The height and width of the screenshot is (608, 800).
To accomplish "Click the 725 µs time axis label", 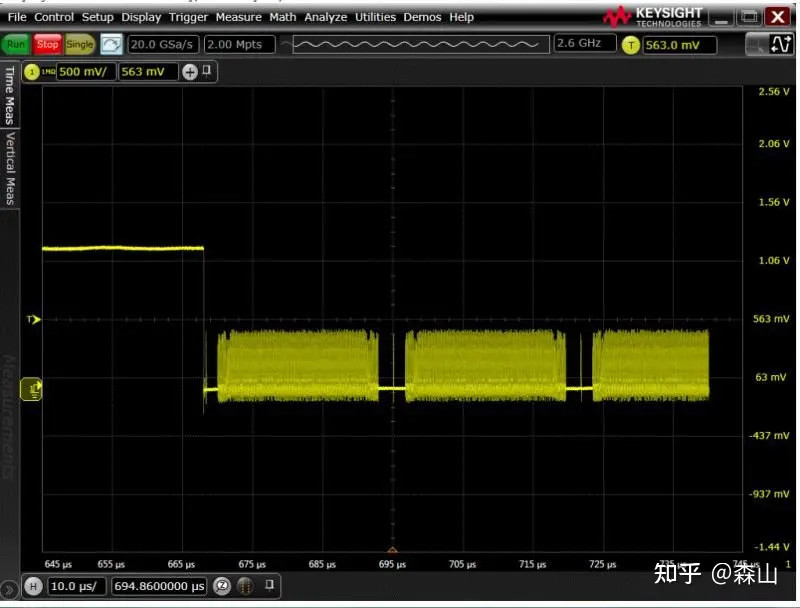I will tap(602, 564).
